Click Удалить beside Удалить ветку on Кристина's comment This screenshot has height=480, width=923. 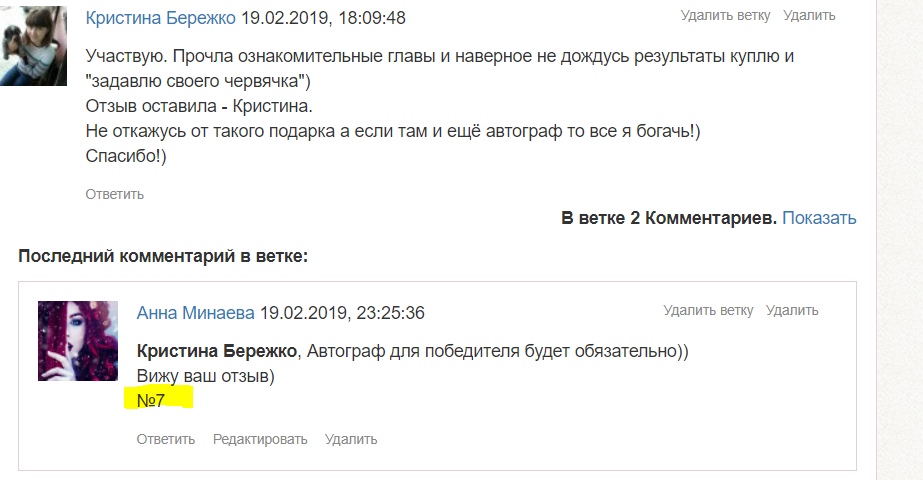pyautogui.click(x=809, y=15)
